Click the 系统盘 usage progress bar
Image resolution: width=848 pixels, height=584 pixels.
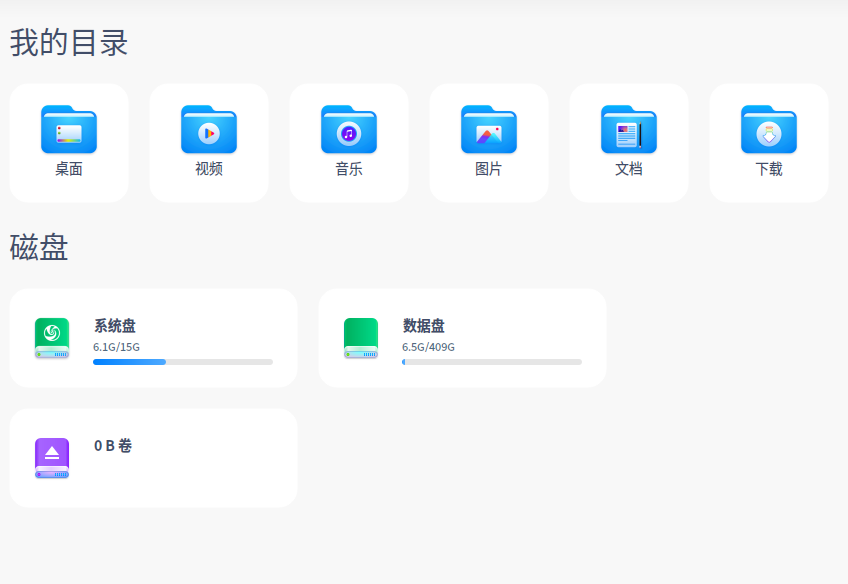[x=183, y=362]
